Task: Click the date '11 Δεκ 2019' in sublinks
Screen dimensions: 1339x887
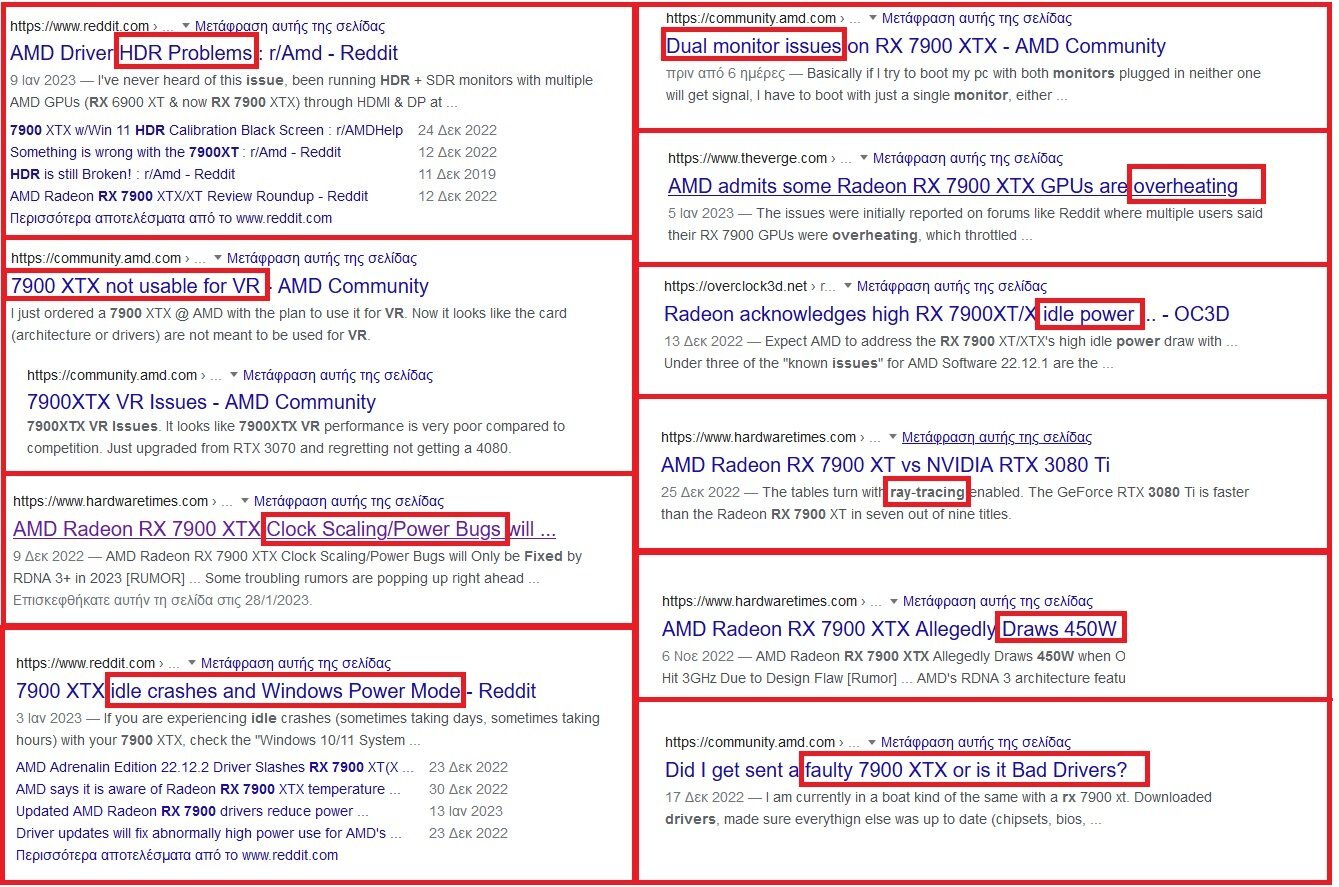Action: (457, 174)
